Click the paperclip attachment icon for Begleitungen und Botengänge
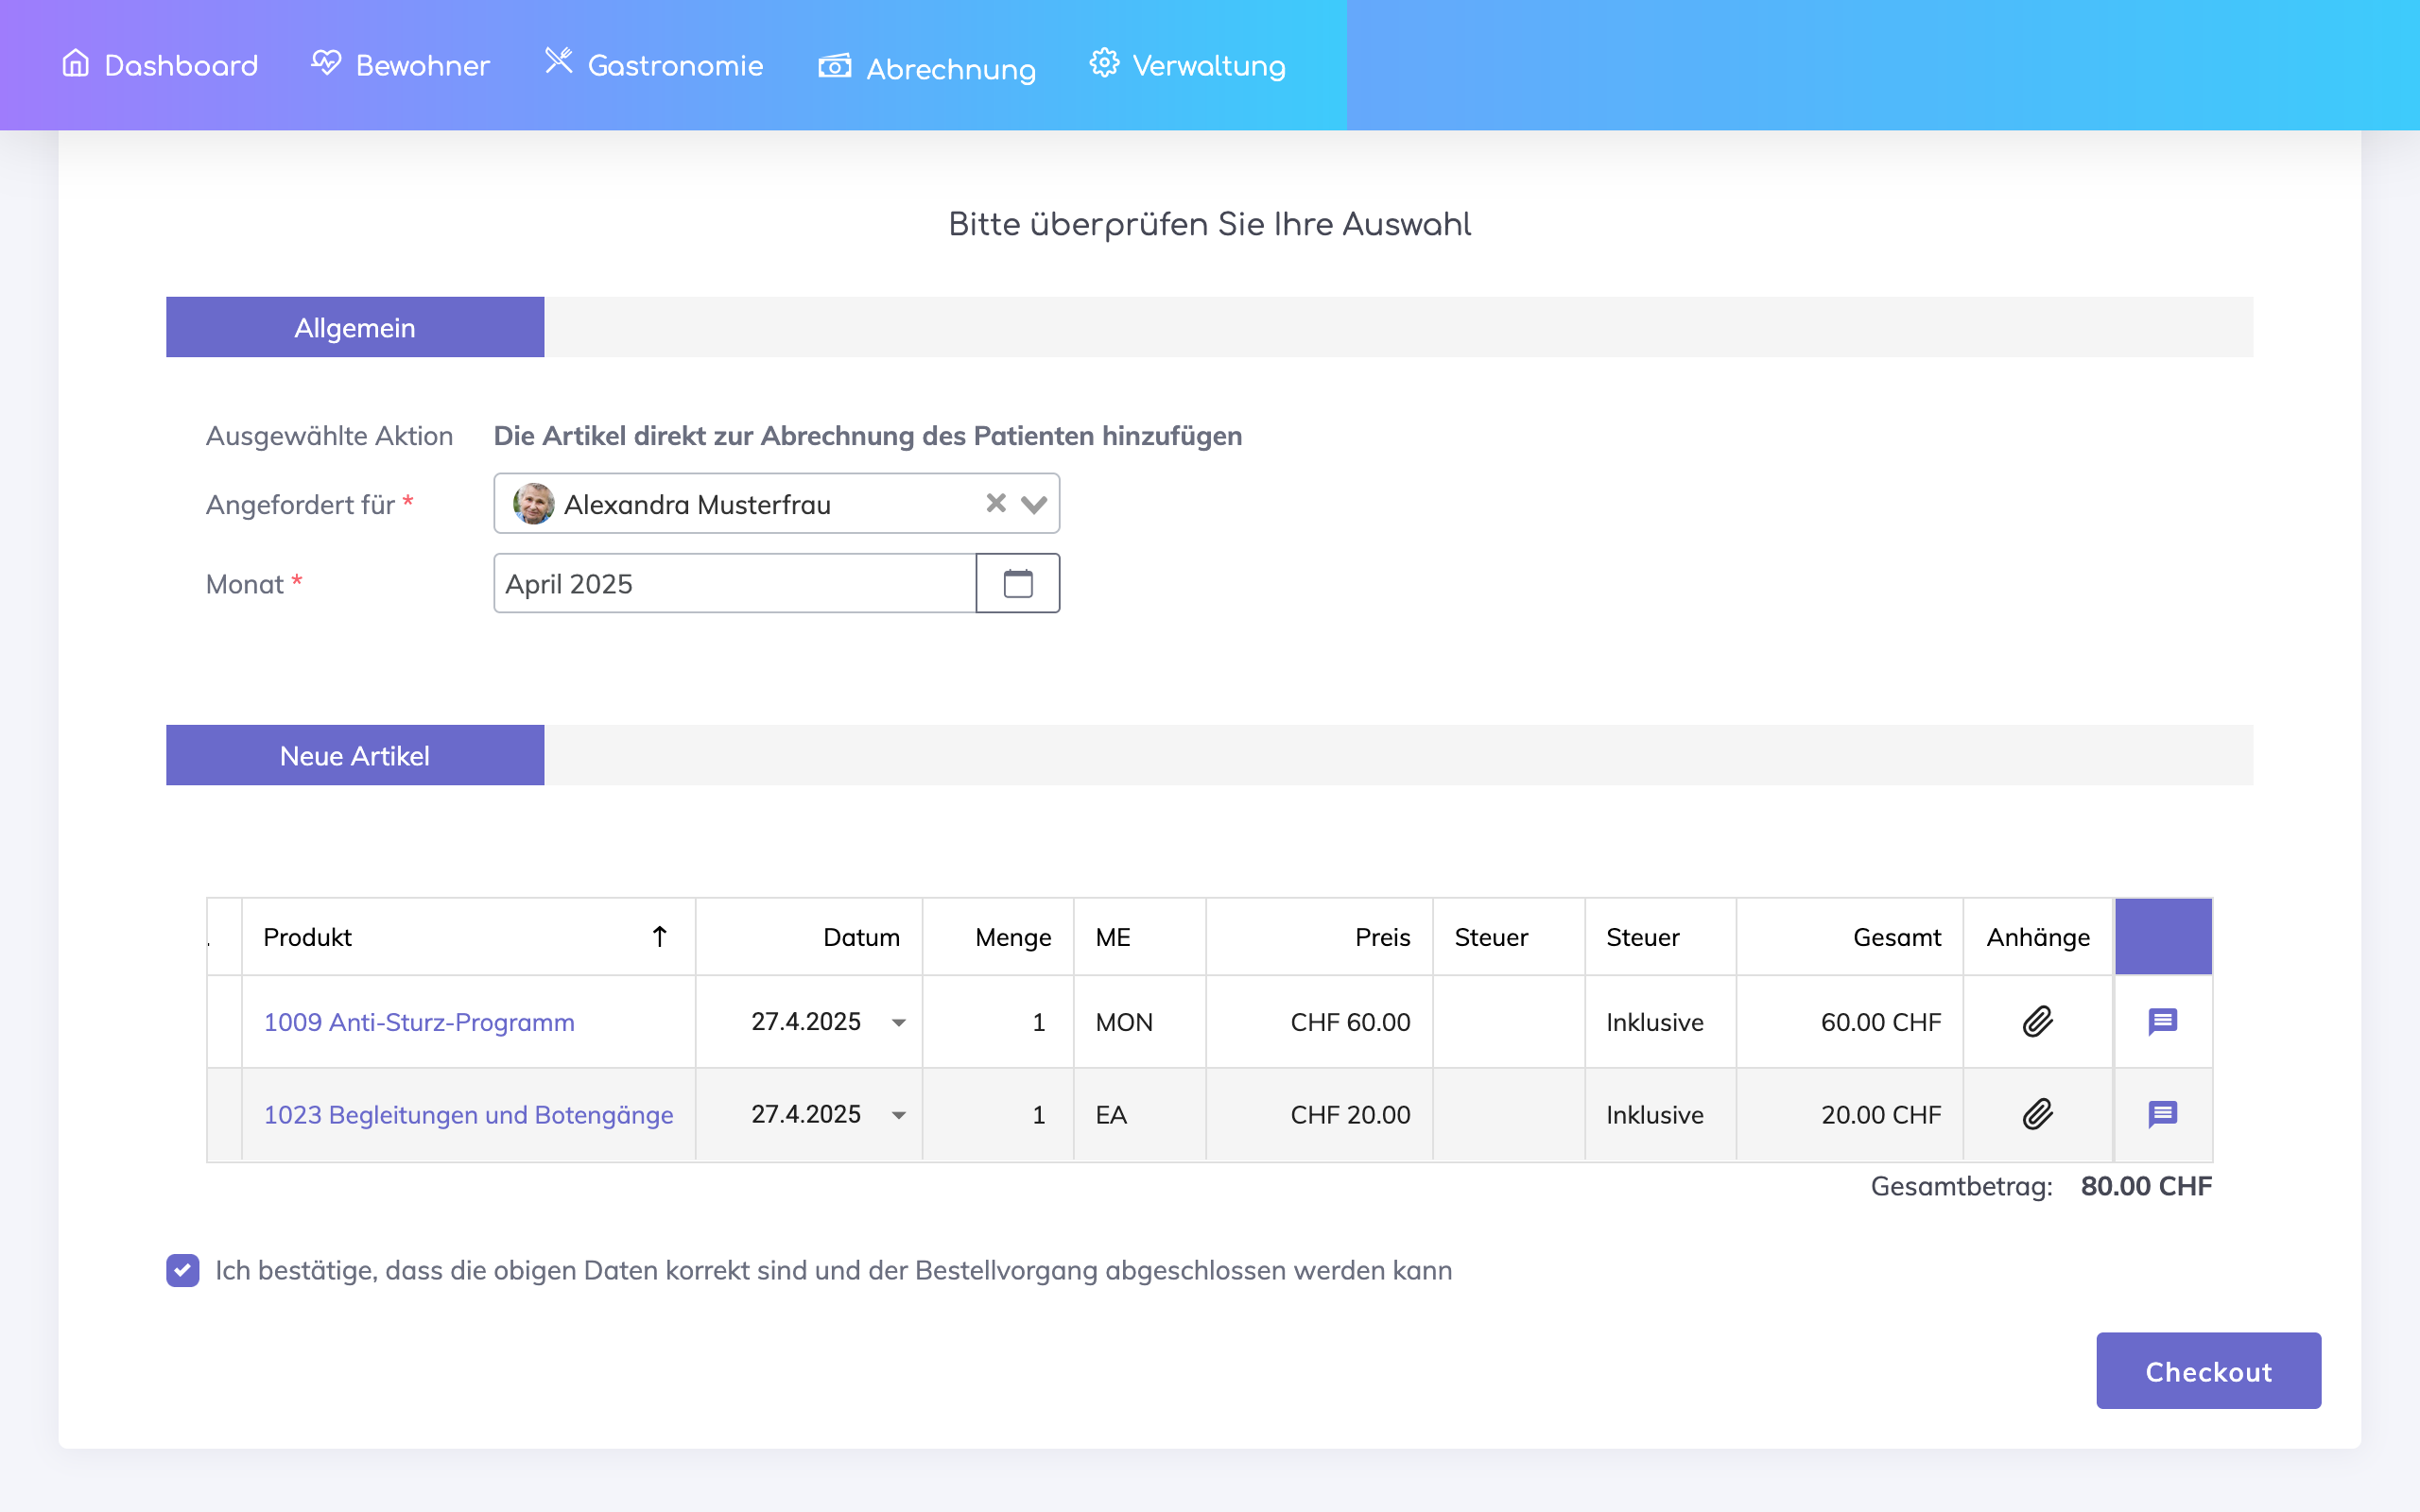2420x1512 pixels. click(2037, 1114)
